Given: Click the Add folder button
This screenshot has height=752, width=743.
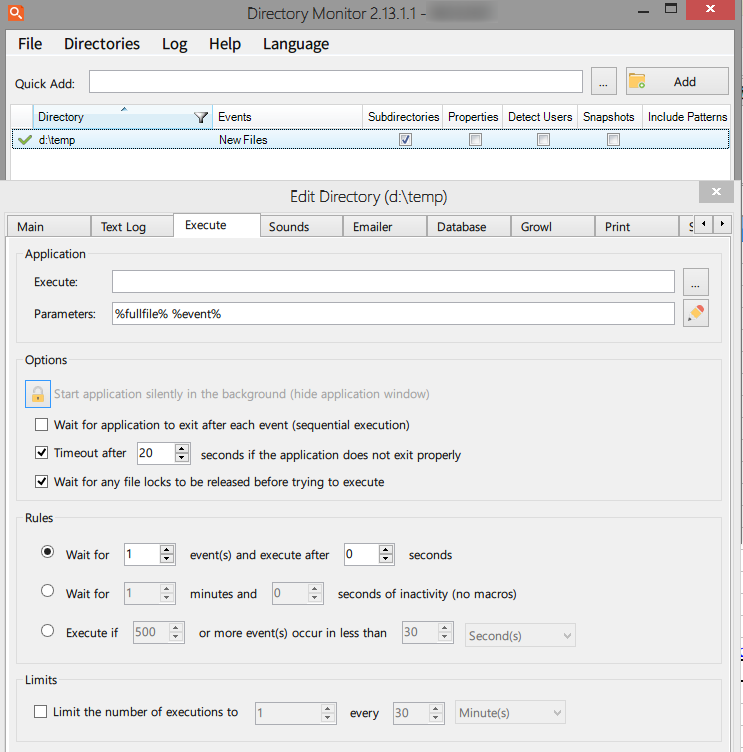Looking at the screenshot, I should coord(677,82).
